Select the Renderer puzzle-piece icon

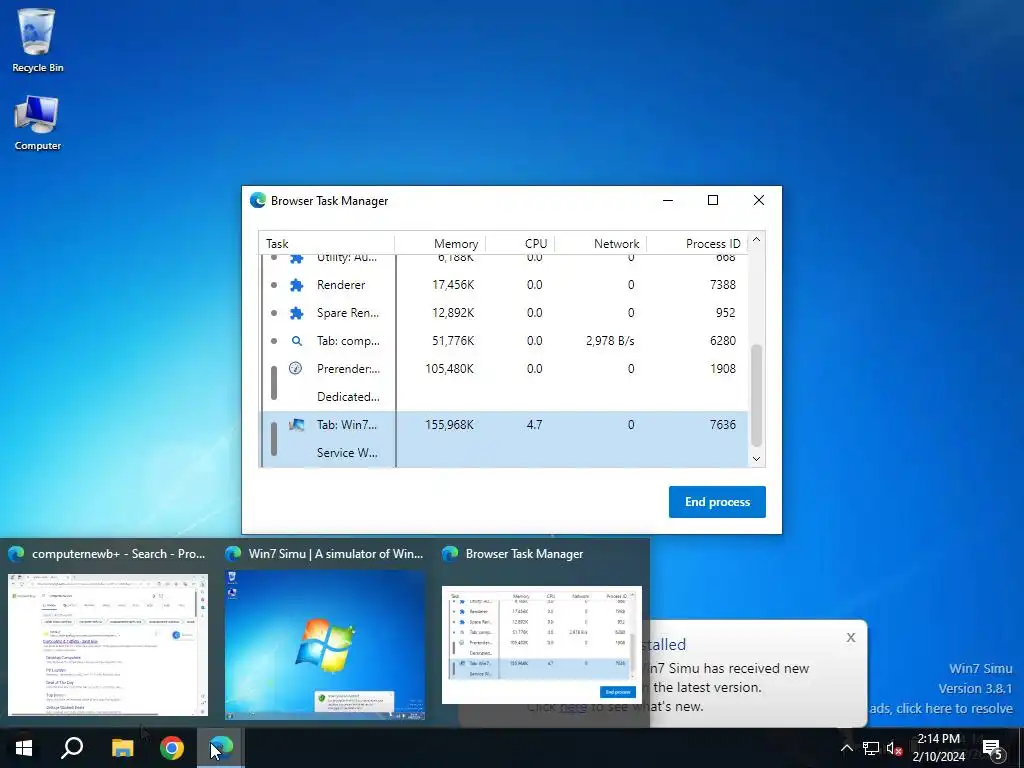(296, 285)
